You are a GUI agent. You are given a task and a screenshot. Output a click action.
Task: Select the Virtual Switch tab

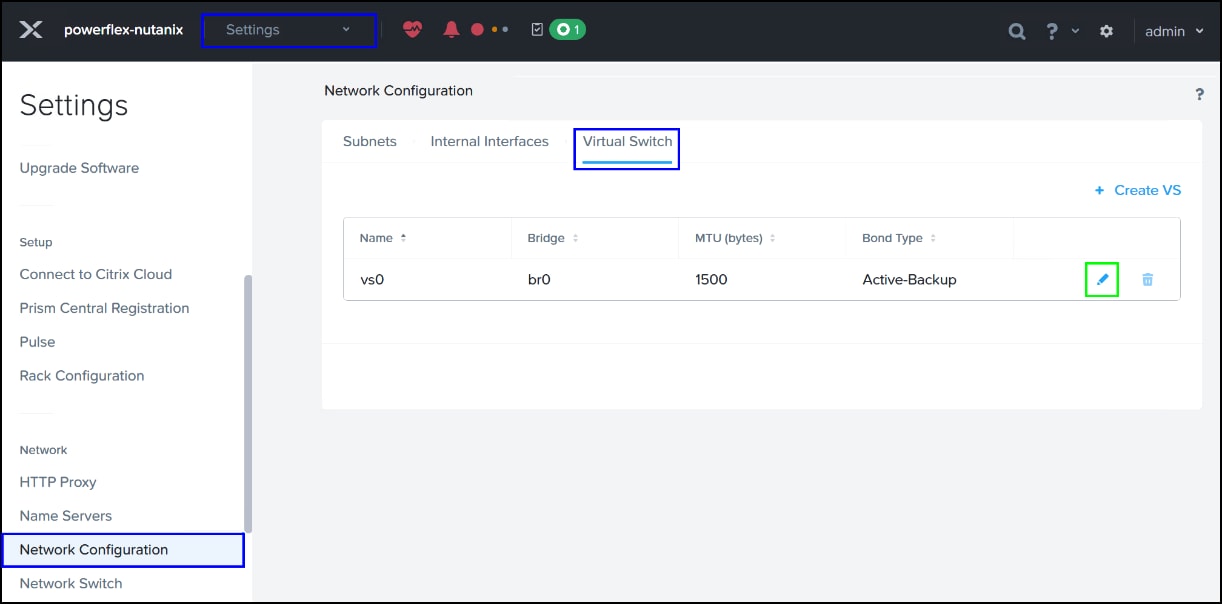(x=627, y=141)
